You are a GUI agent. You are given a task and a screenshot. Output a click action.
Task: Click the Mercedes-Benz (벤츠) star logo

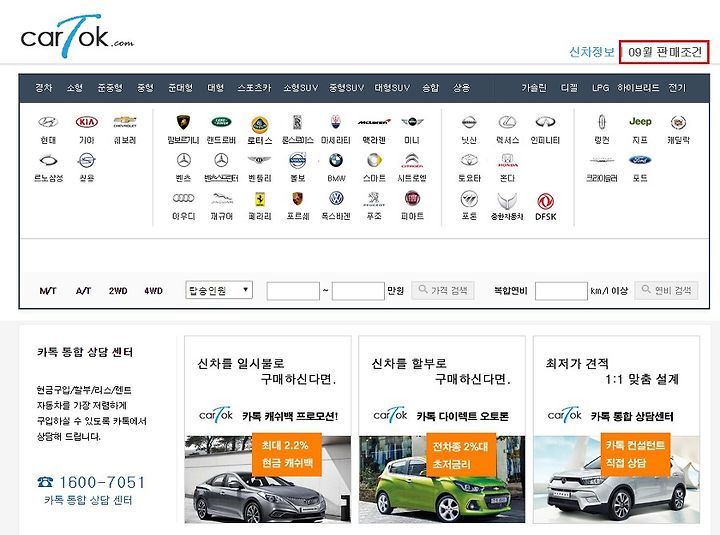point(184,160)
